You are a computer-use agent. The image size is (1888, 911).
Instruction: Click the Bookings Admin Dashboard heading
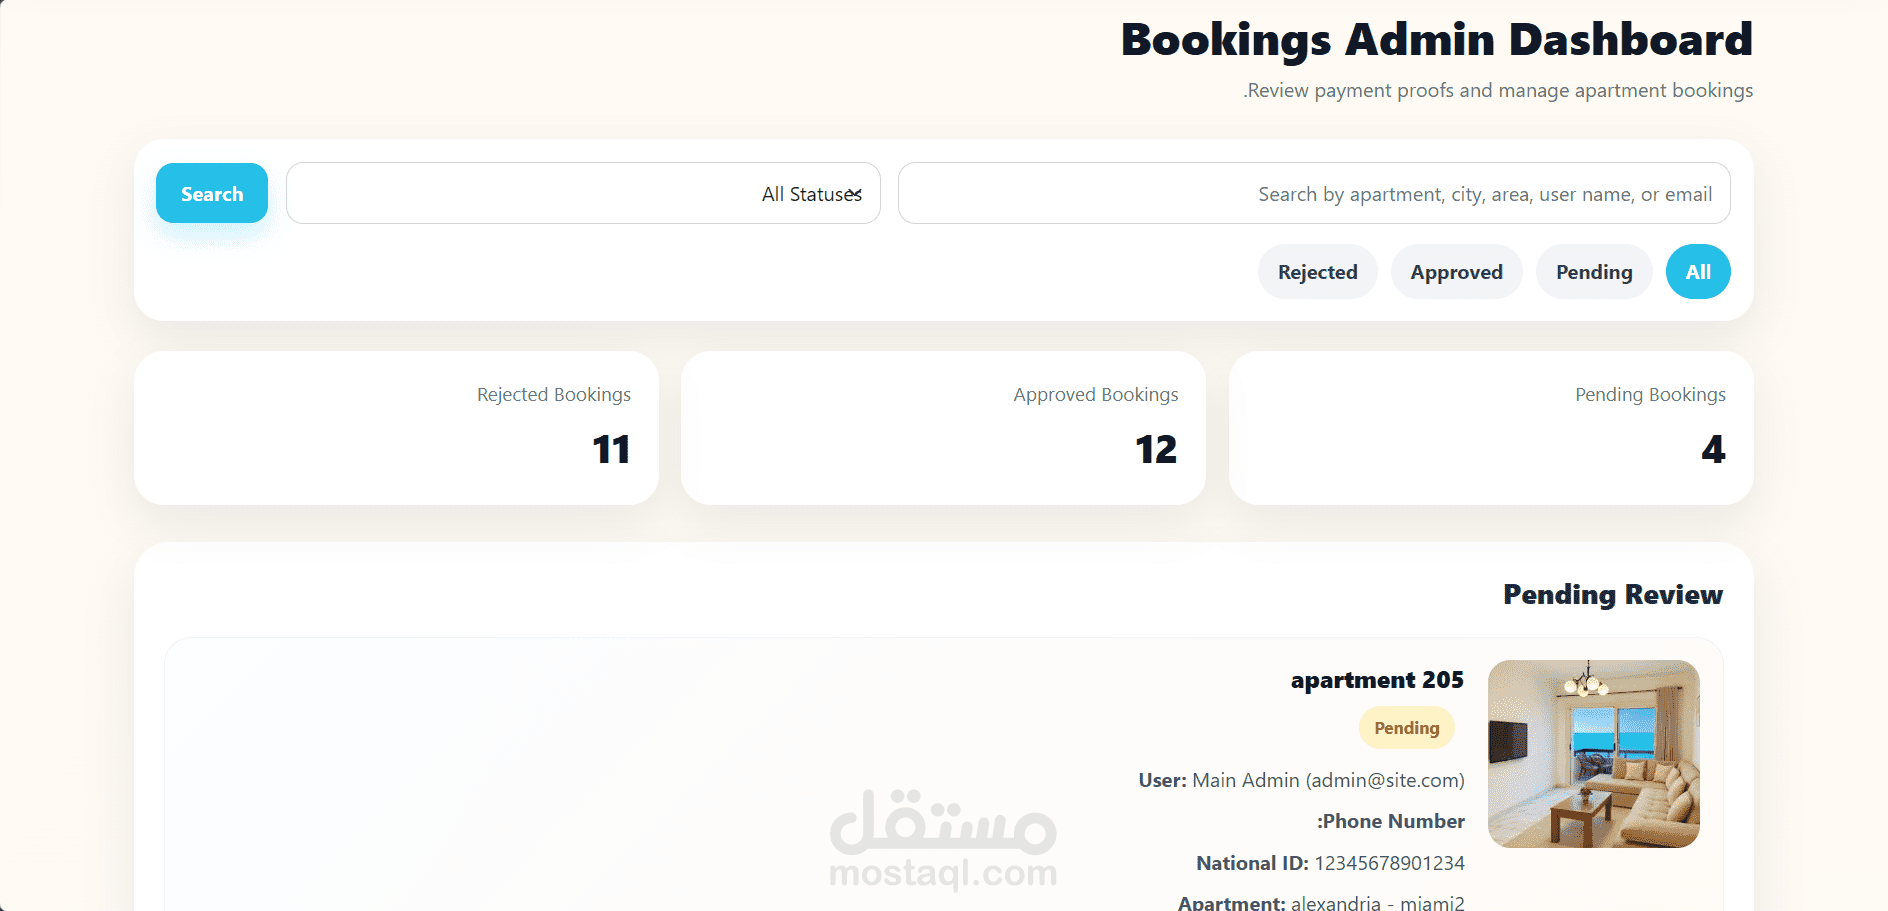pos(1436,40)
